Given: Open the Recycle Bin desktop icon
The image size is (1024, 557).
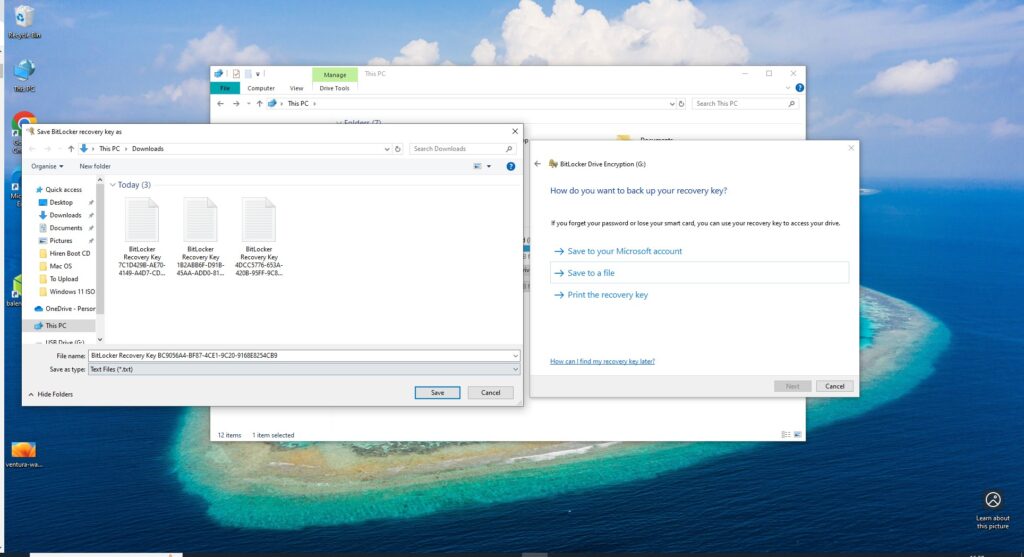Looking at the screenshot, I should (x=24, y=21).
